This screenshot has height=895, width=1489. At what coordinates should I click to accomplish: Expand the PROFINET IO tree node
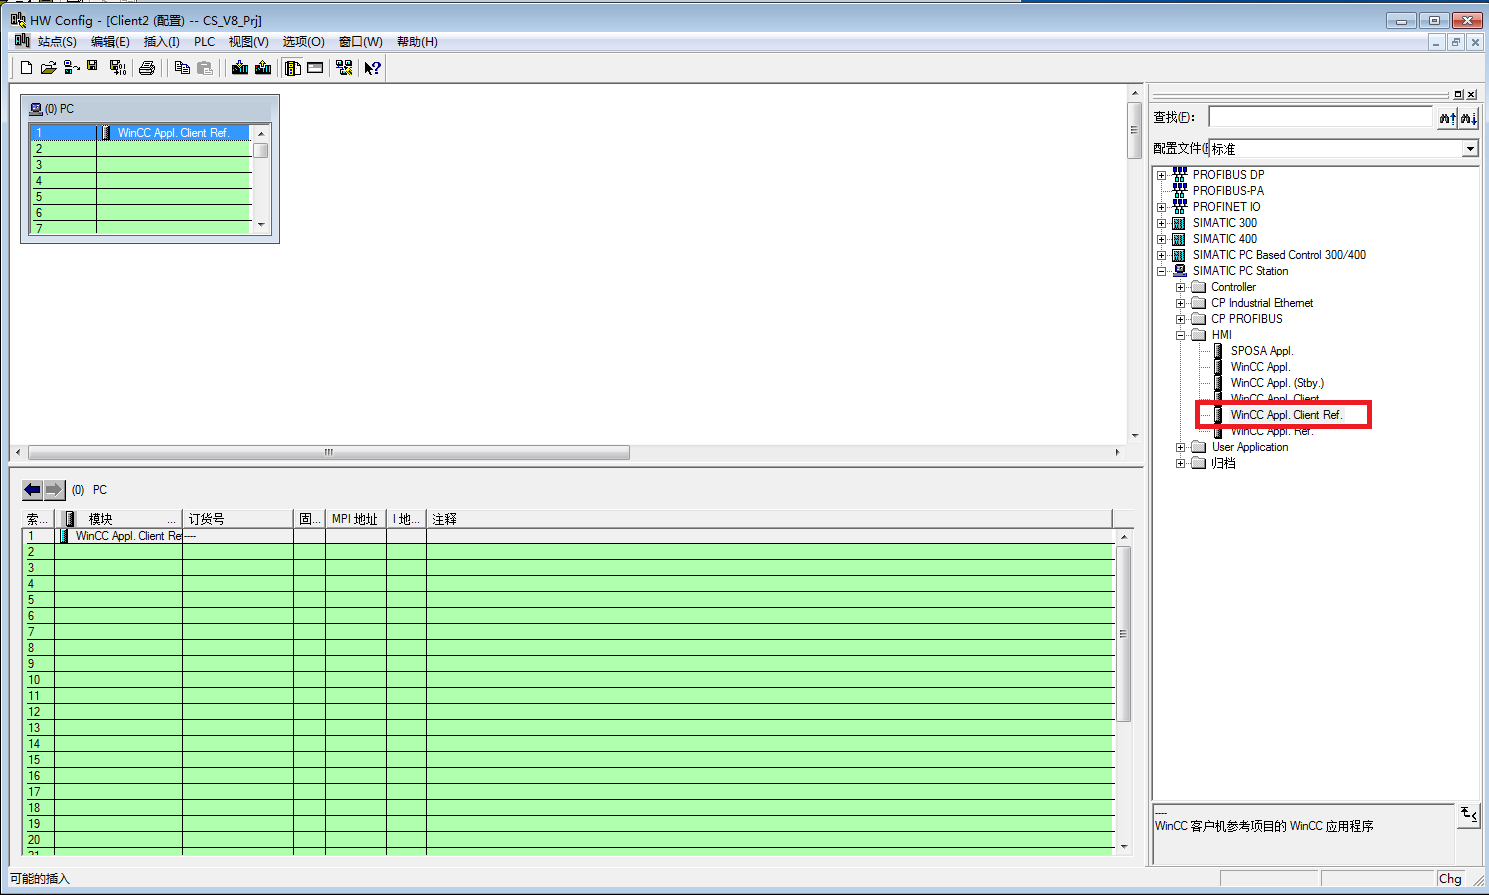tap(1162, 207)
